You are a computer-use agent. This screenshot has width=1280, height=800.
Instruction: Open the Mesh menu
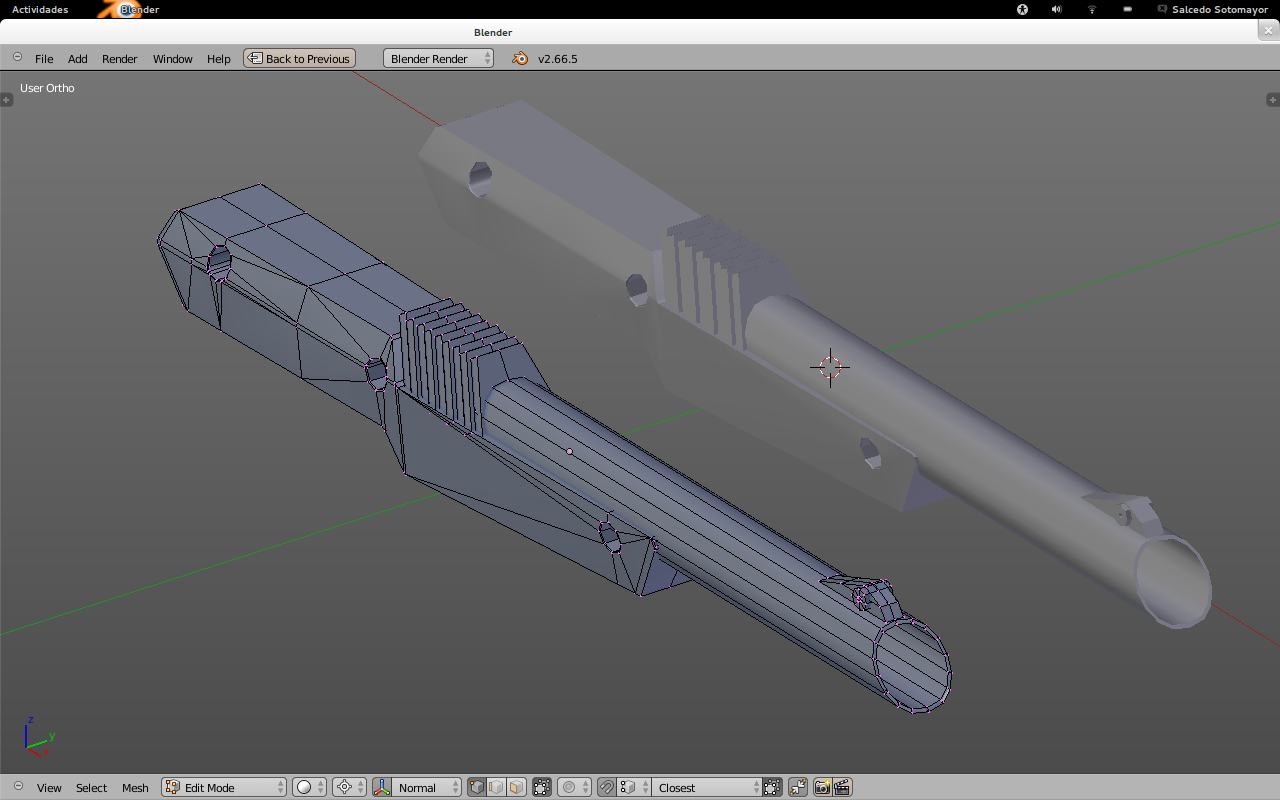(x=135, y=788)
